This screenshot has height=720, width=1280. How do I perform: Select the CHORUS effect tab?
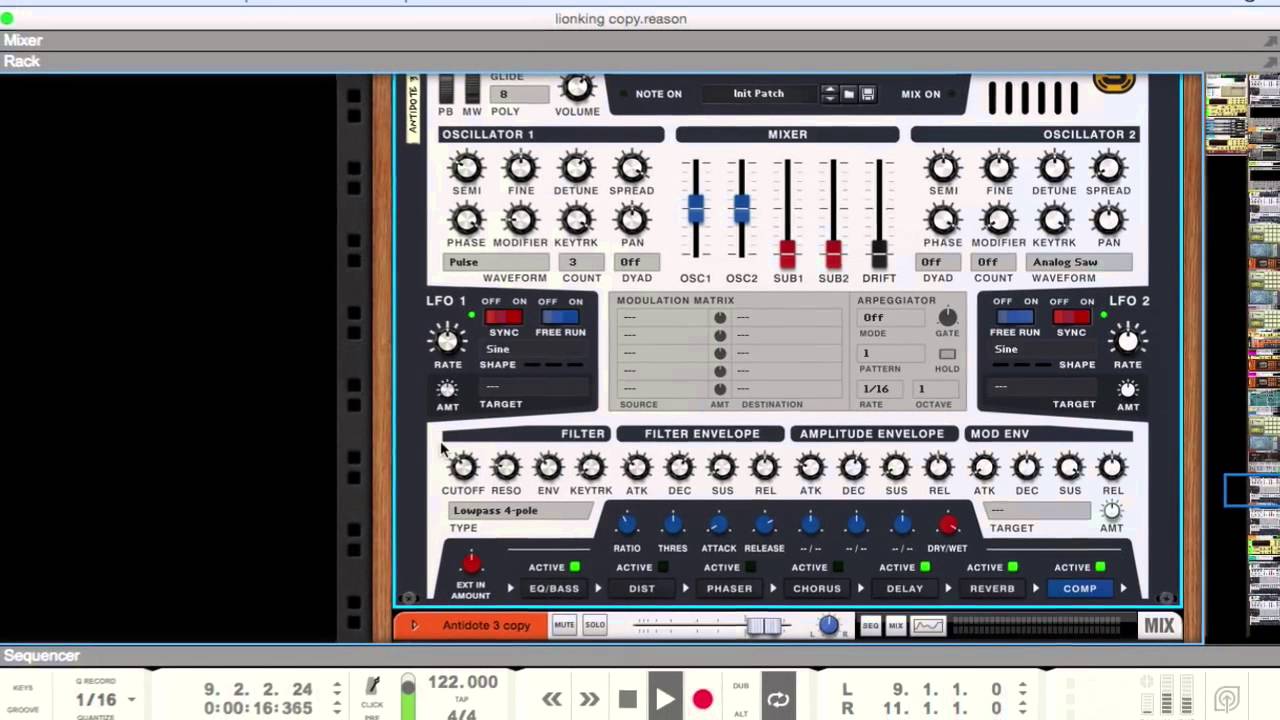(817, 589)
